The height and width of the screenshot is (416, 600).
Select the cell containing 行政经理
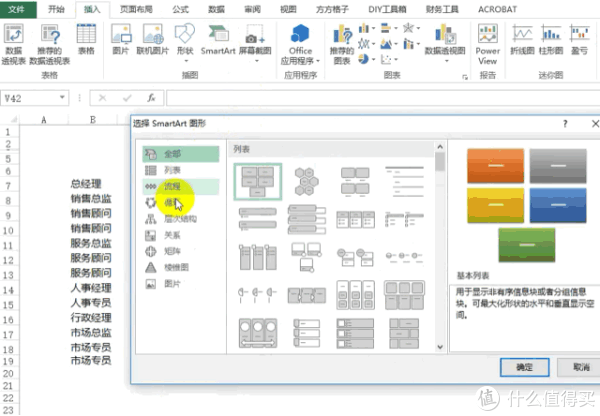click(x=92, y=318)
